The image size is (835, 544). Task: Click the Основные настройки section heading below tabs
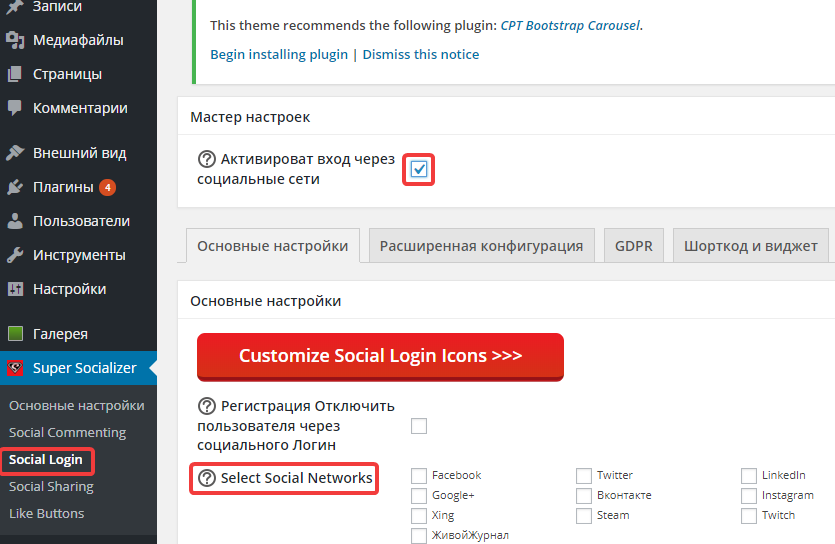[266, 301]
